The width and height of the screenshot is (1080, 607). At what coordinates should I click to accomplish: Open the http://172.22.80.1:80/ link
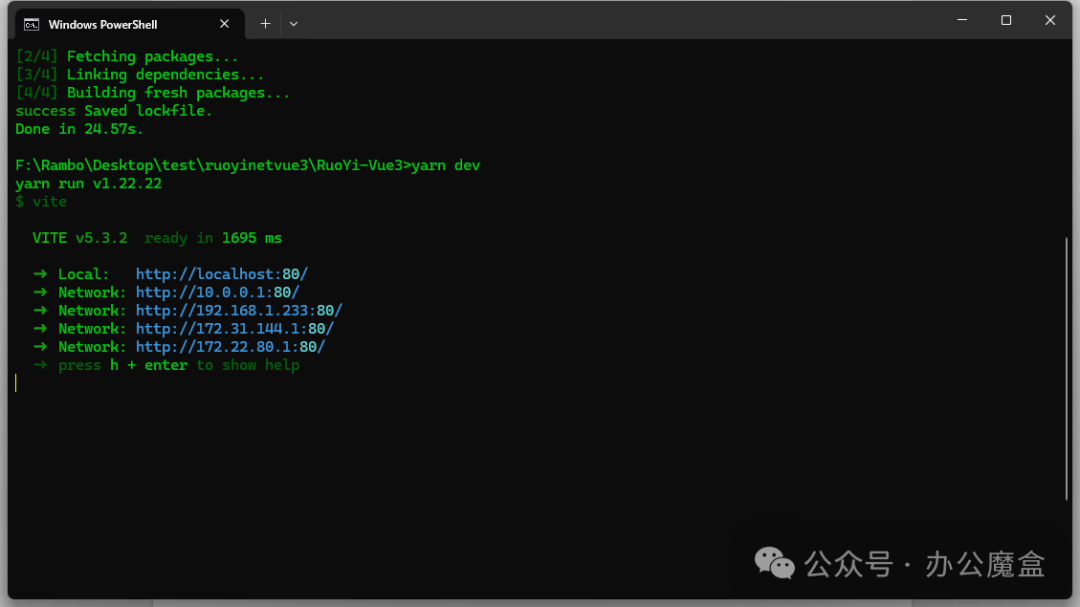click(231, 347)
